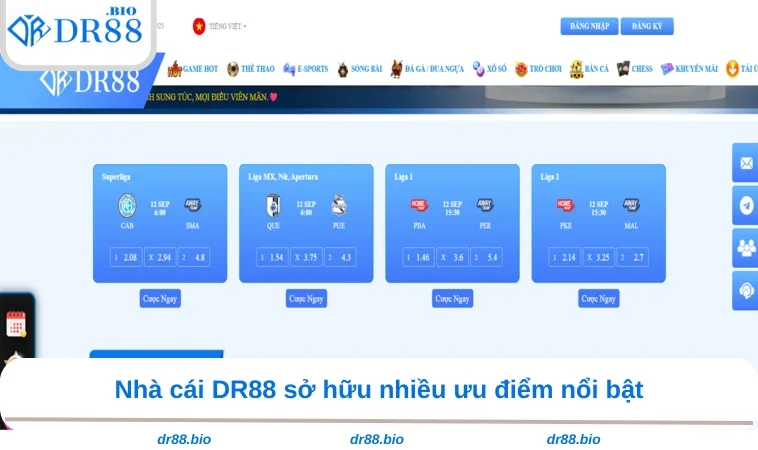758x450 pixels.
Task: Select draw odds 3.75 for QUE vs PUE
Action: (x=306, y=257)
